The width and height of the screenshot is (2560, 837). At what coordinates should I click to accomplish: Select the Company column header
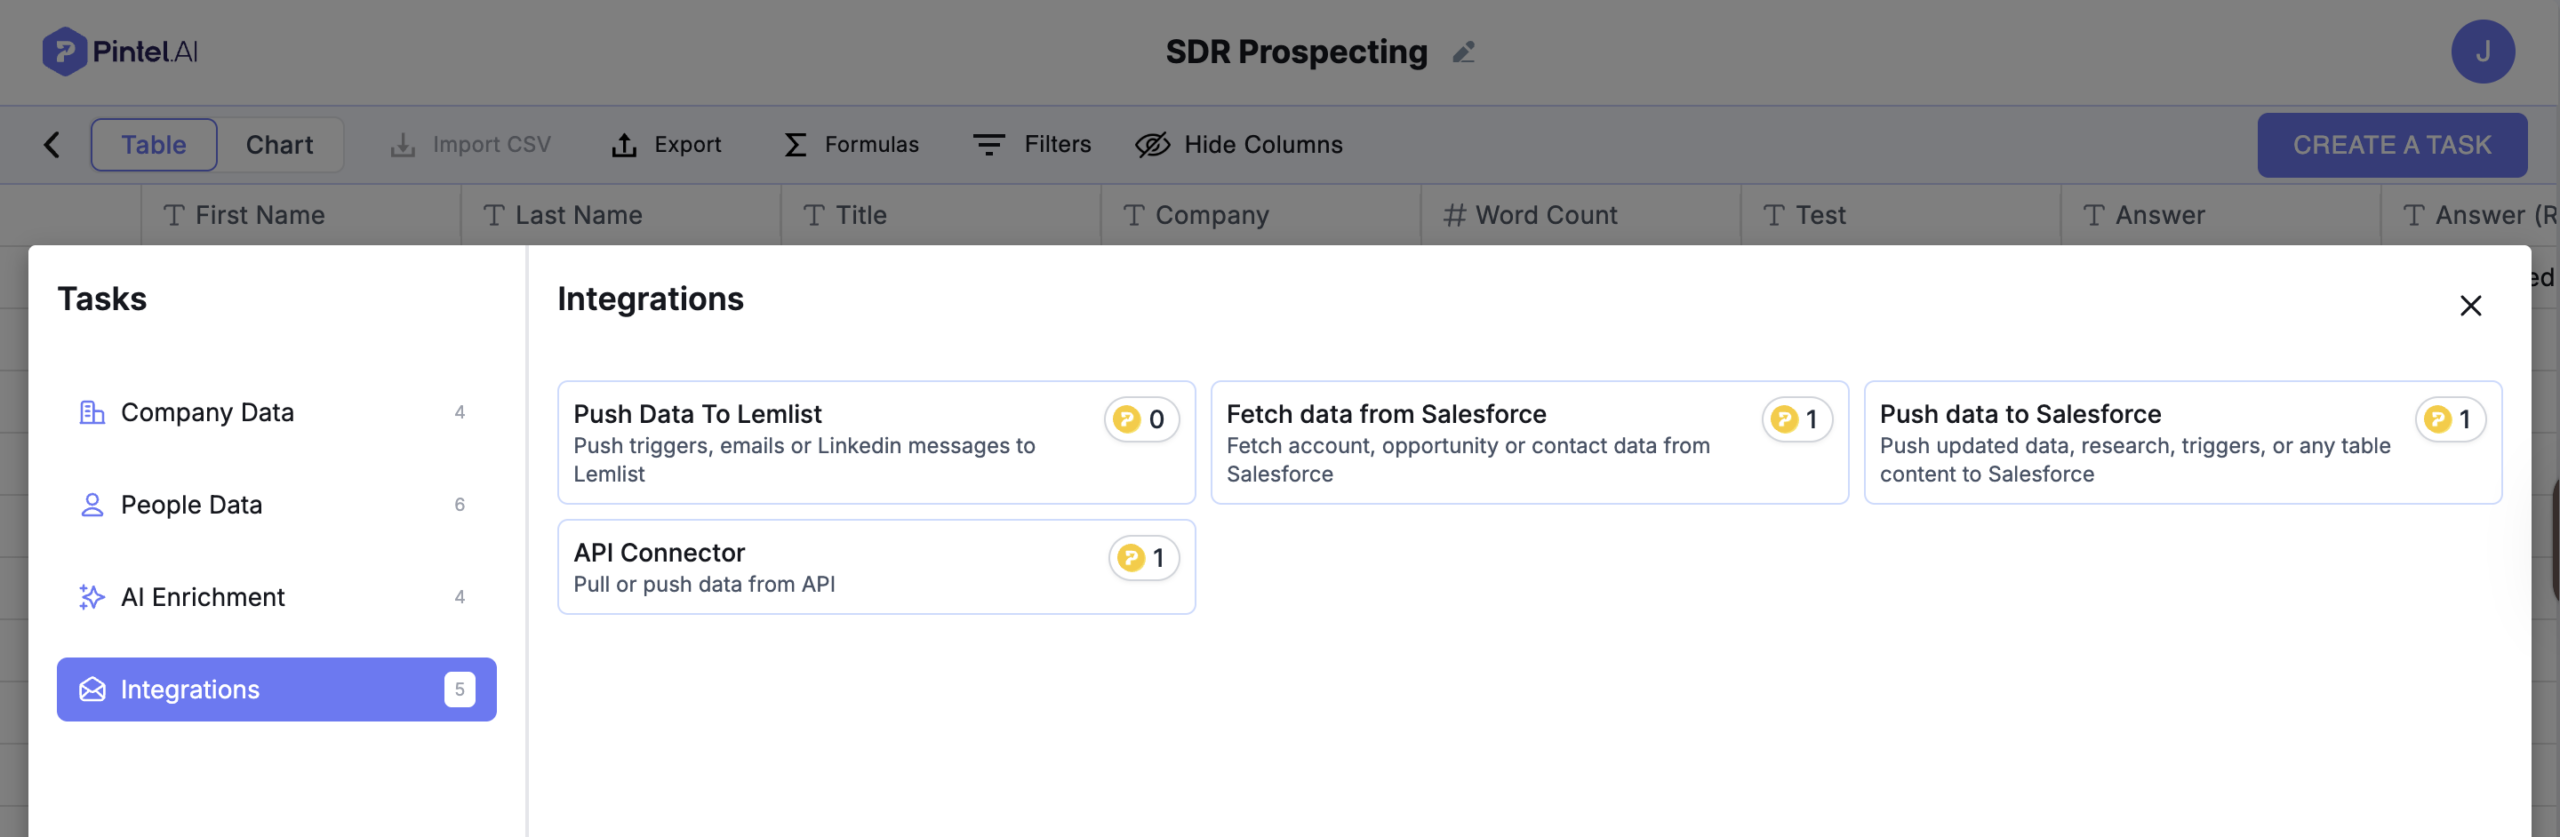tap(1261, 215)
